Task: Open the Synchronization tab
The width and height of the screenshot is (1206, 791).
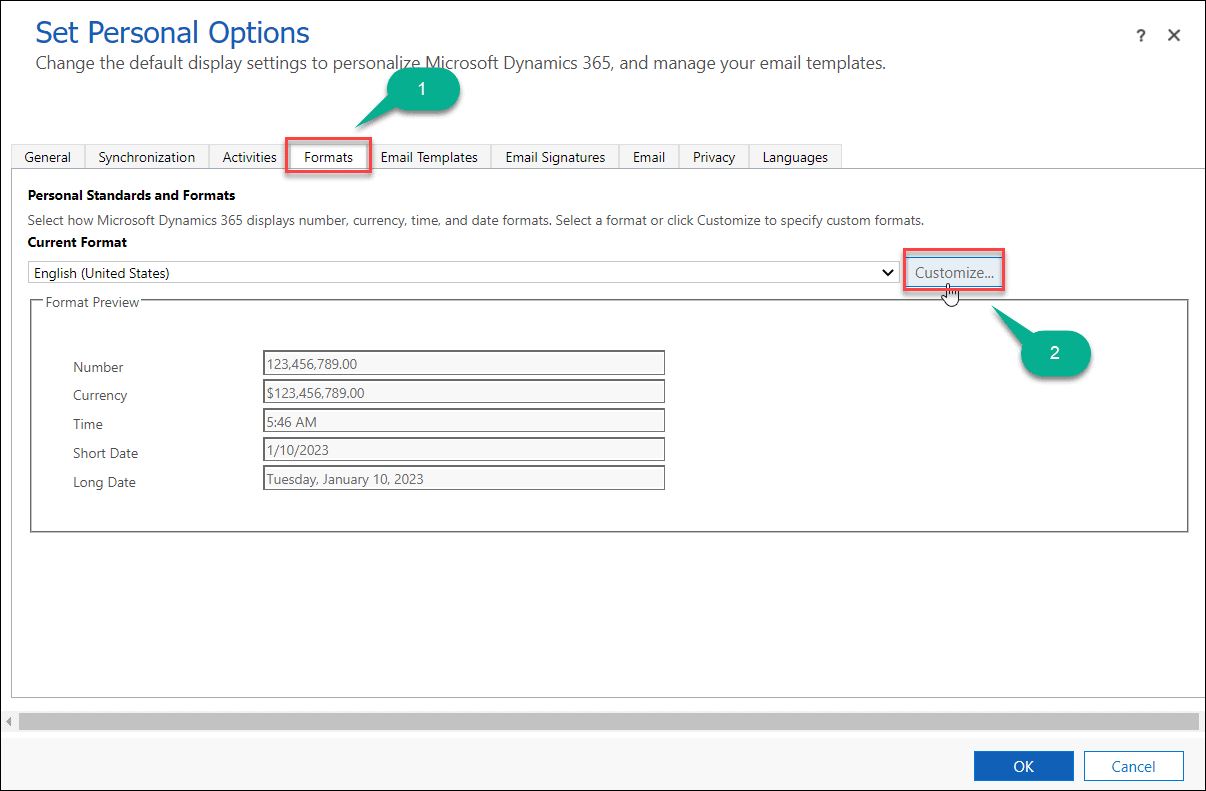Action: point(146,156)
